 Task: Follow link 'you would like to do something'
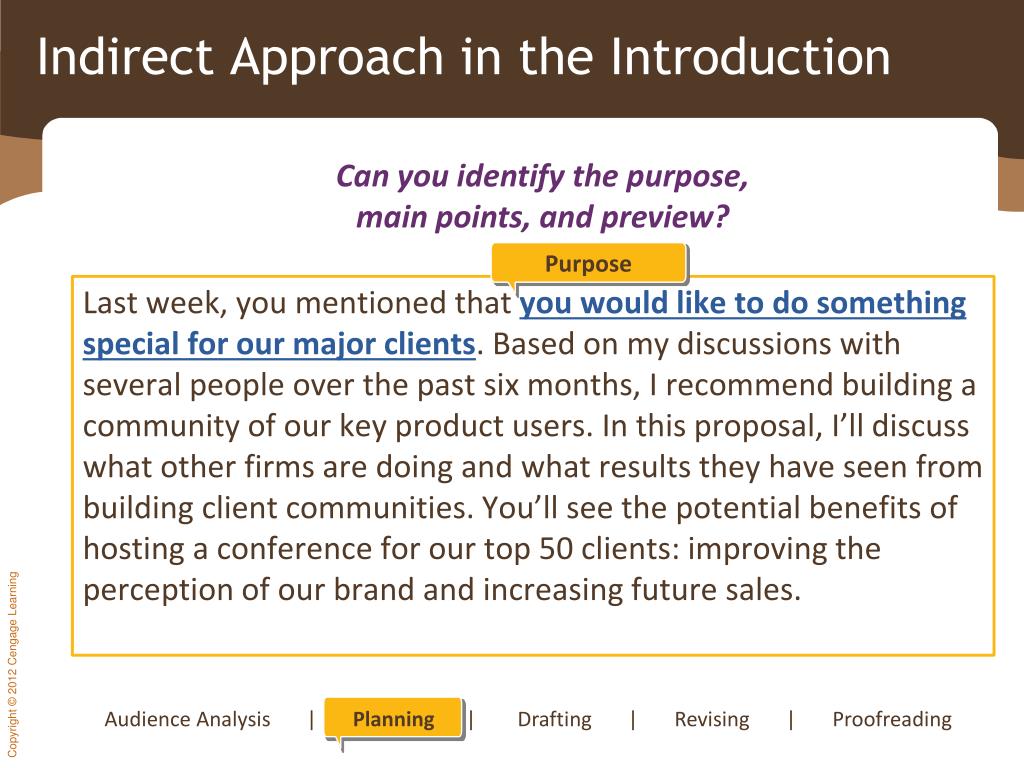click(743, 303)
